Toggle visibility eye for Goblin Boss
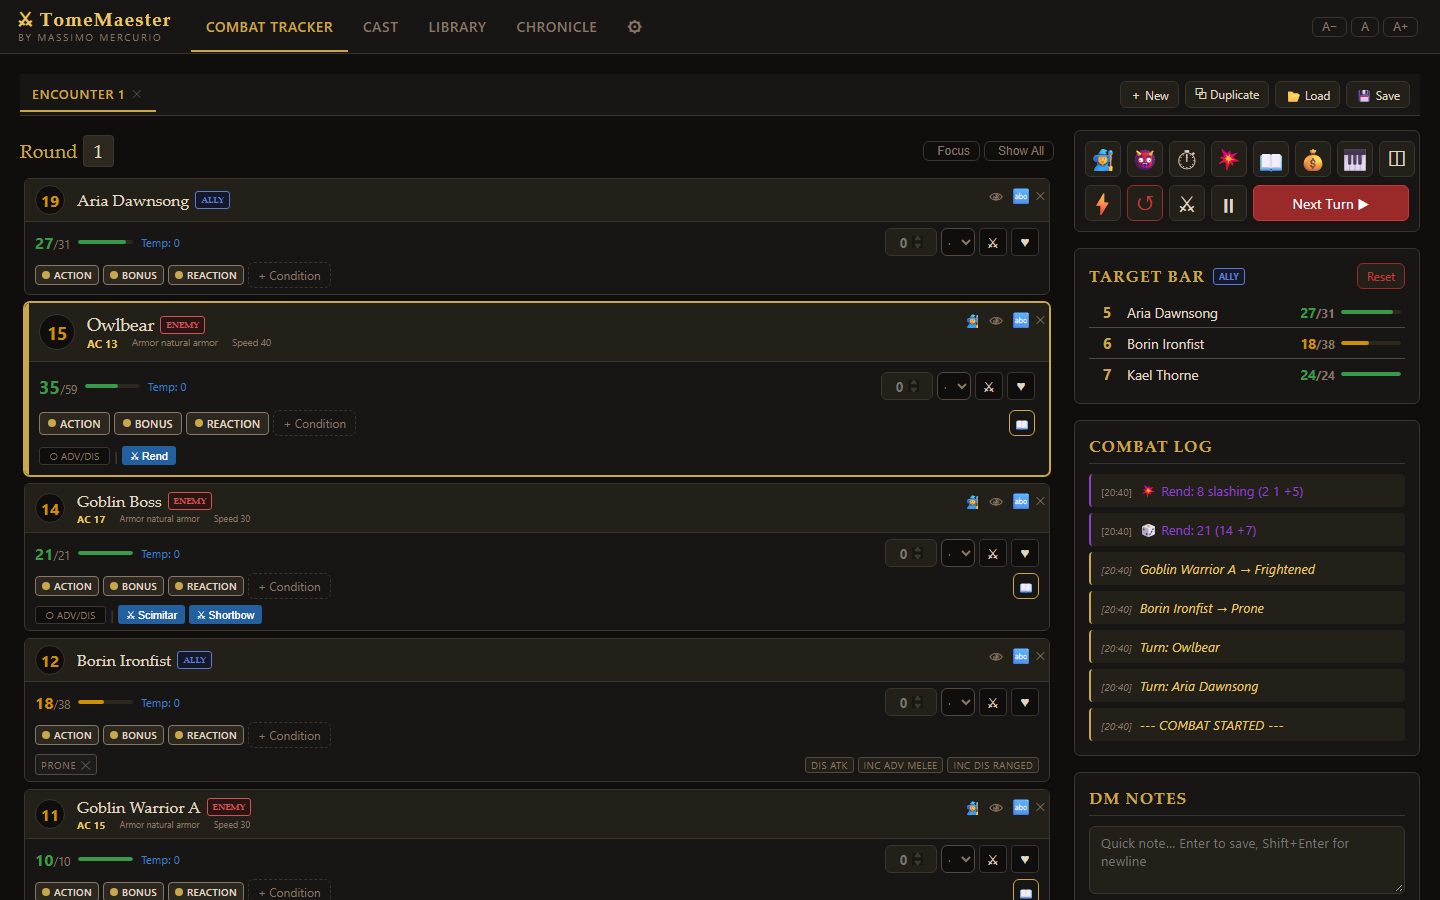 996,502
